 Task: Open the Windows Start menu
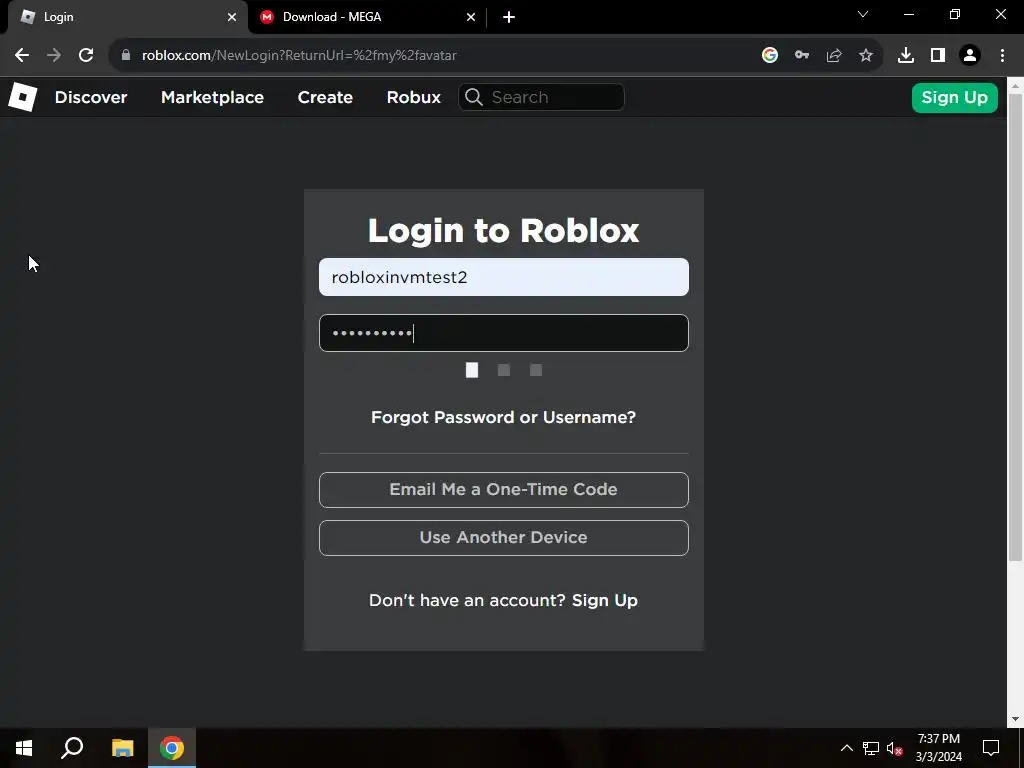24,748
